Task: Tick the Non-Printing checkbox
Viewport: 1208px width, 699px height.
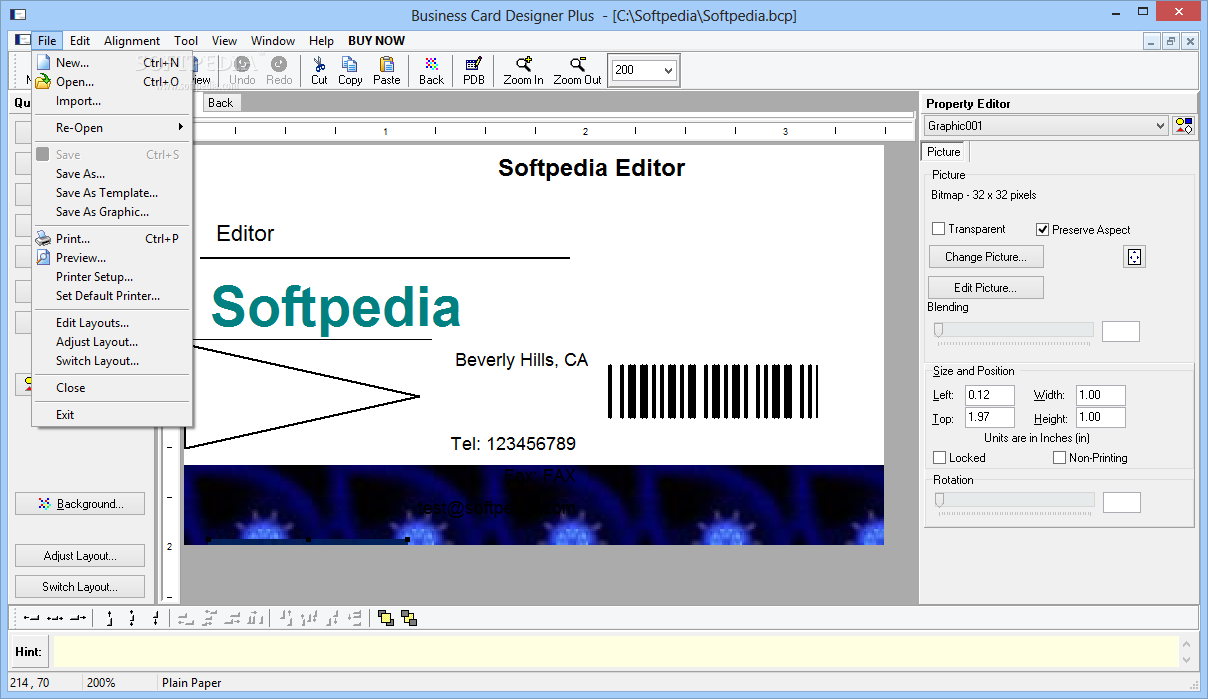Action: click(x=1059, y=458)
